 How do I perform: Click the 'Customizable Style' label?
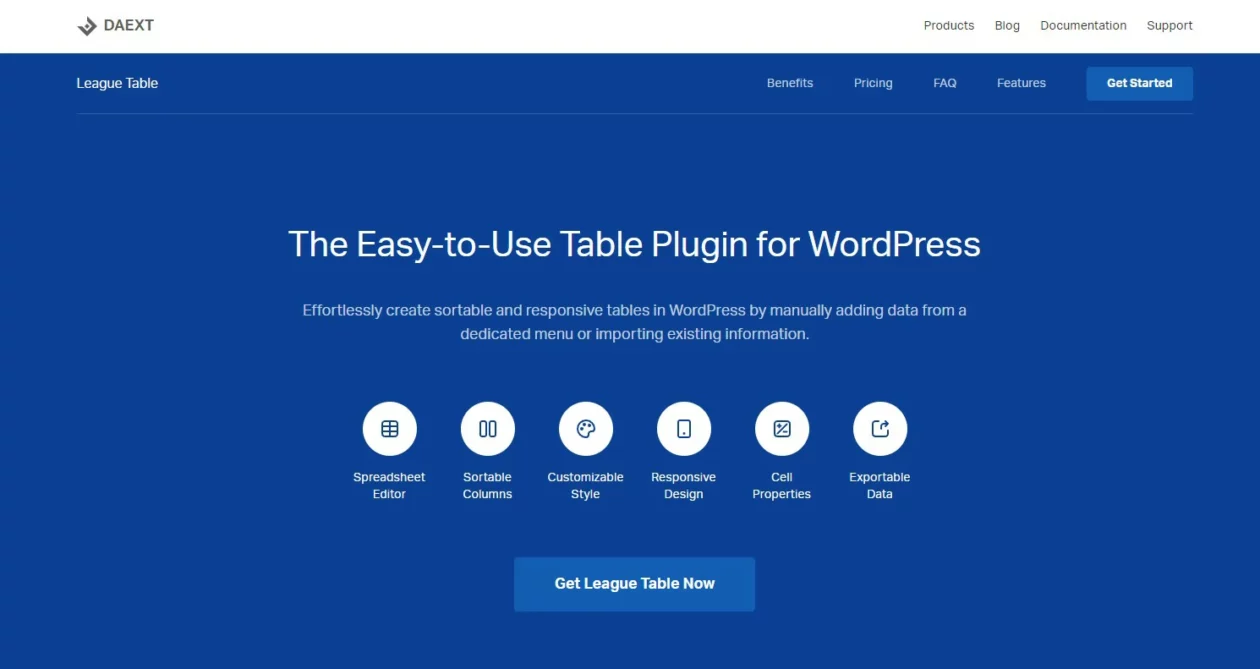pos(586,486)
